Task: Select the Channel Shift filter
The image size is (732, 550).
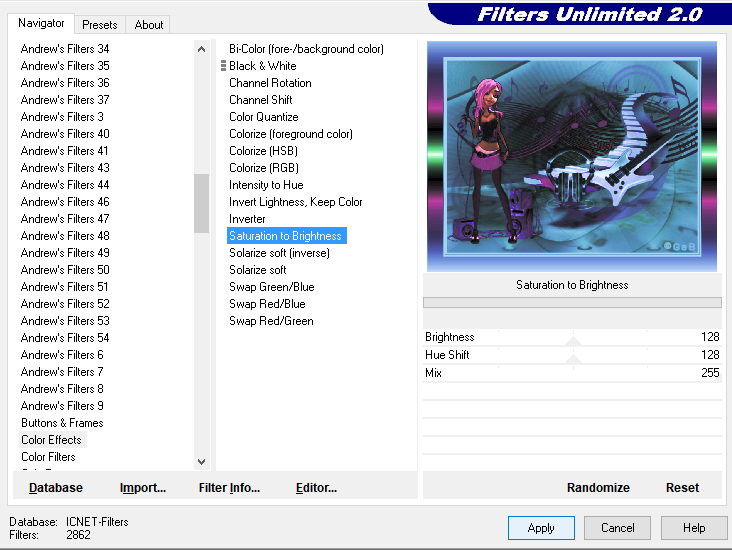Action: point(260,100)
